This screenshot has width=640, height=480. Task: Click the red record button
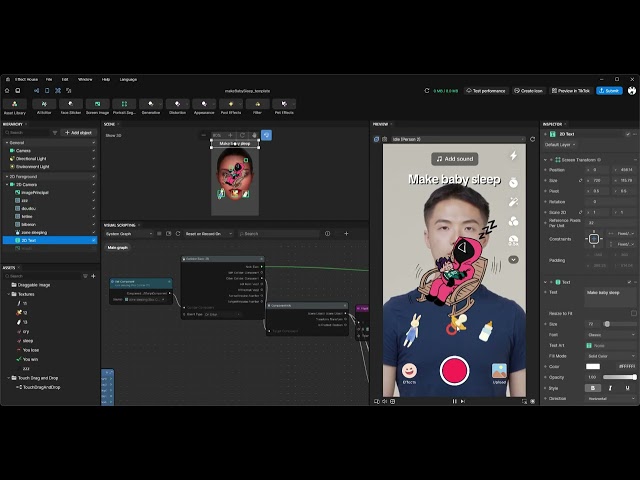pyautogui.click(x=454, y=371)
